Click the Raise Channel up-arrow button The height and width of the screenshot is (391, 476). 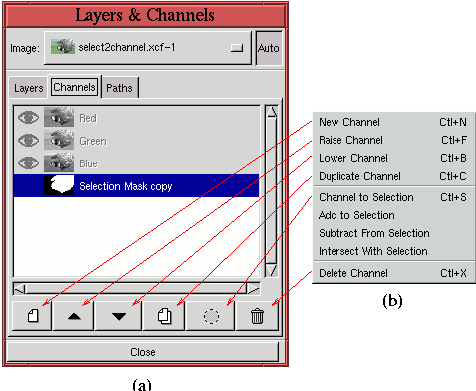point(74,316)
